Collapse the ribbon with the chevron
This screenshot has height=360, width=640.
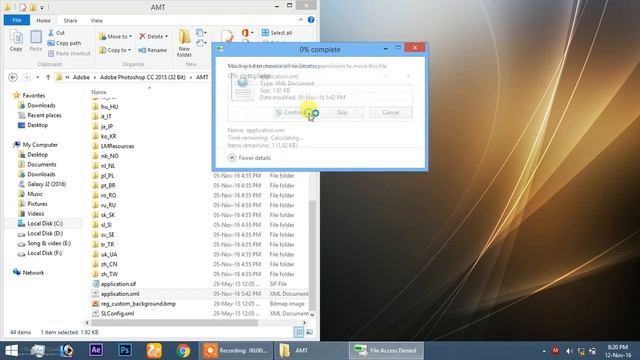point(301,20)
